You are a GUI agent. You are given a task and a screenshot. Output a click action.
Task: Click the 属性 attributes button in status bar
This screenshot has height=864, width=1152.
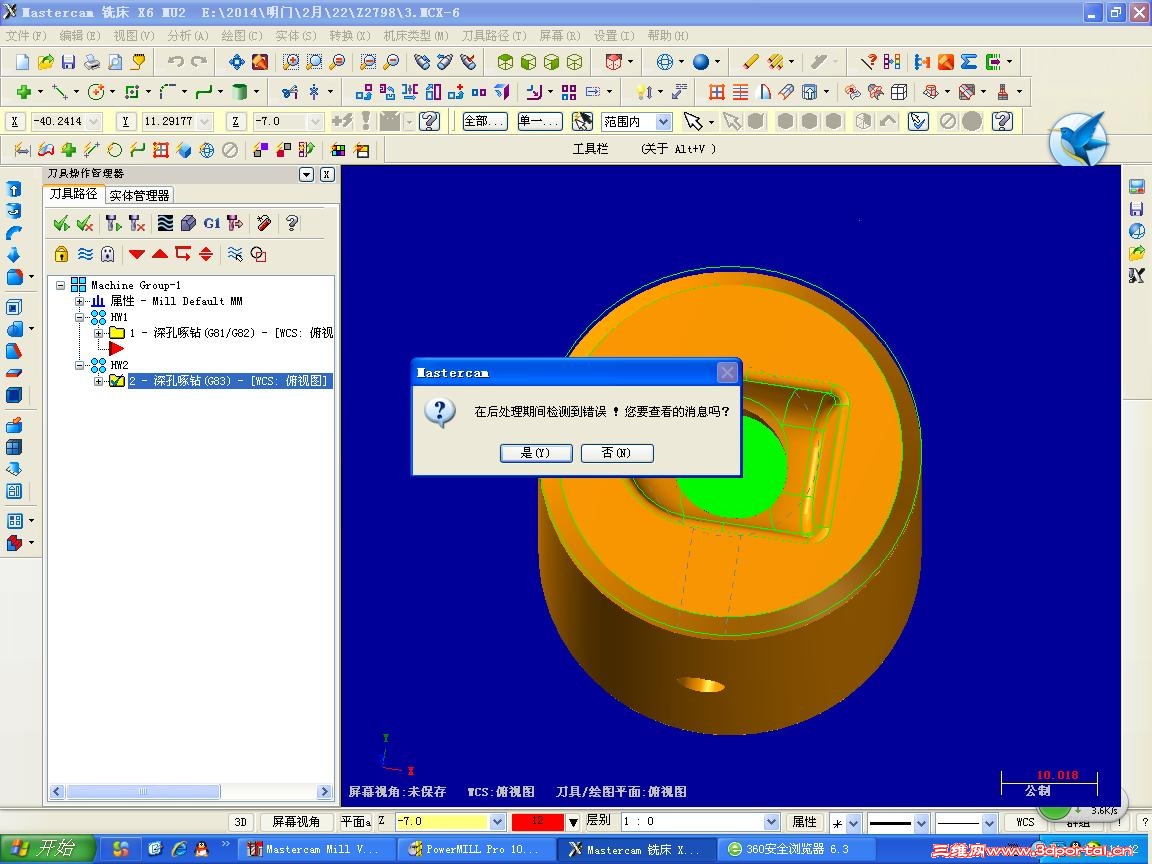pyautogui.click(x=804, y=821)
